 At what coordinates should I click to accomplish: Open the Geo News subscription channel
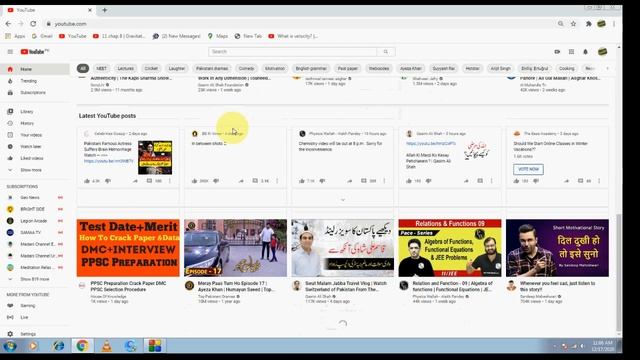pyautogui.click(x=35, y=198)
